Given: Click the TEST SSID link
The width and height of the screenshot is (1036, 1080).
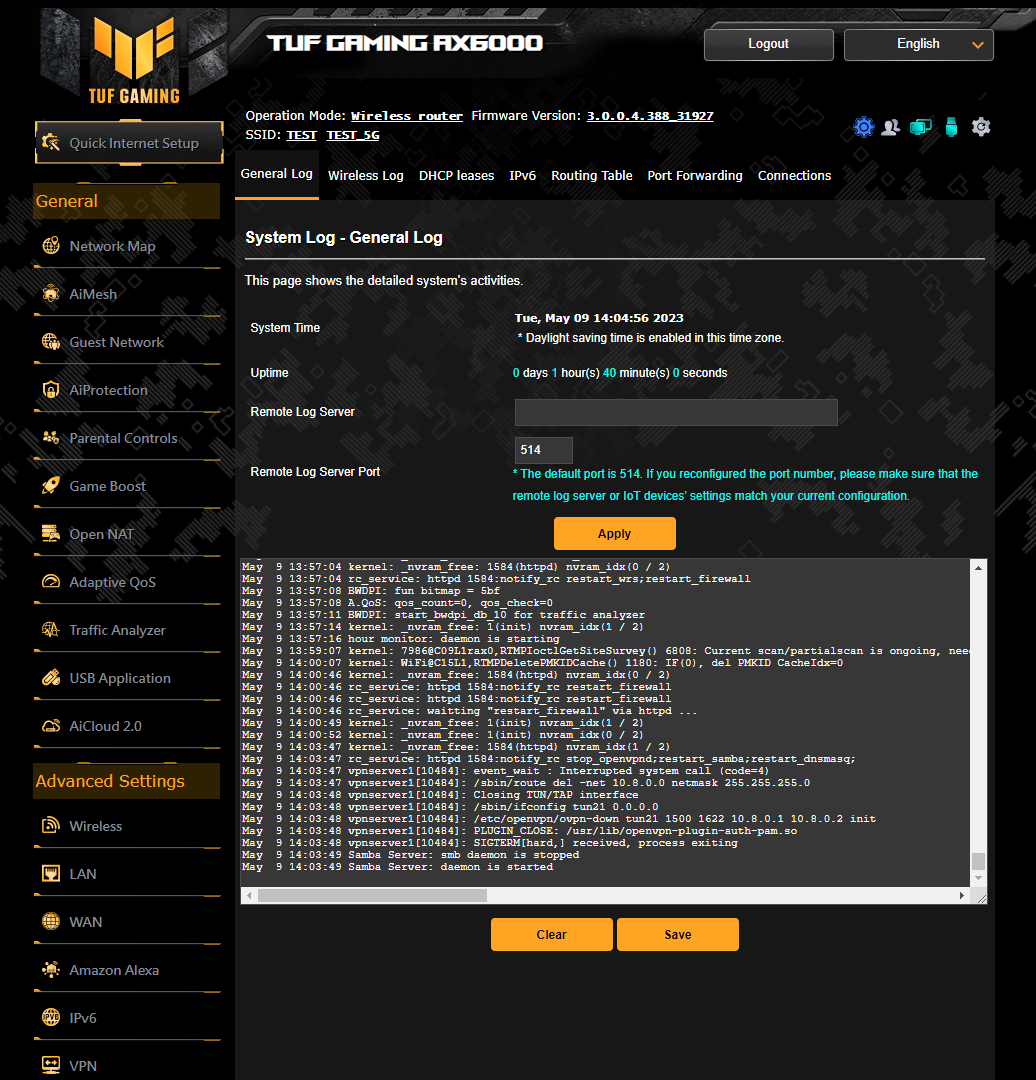Looking at the screenshot, I should tap(301, 135).
